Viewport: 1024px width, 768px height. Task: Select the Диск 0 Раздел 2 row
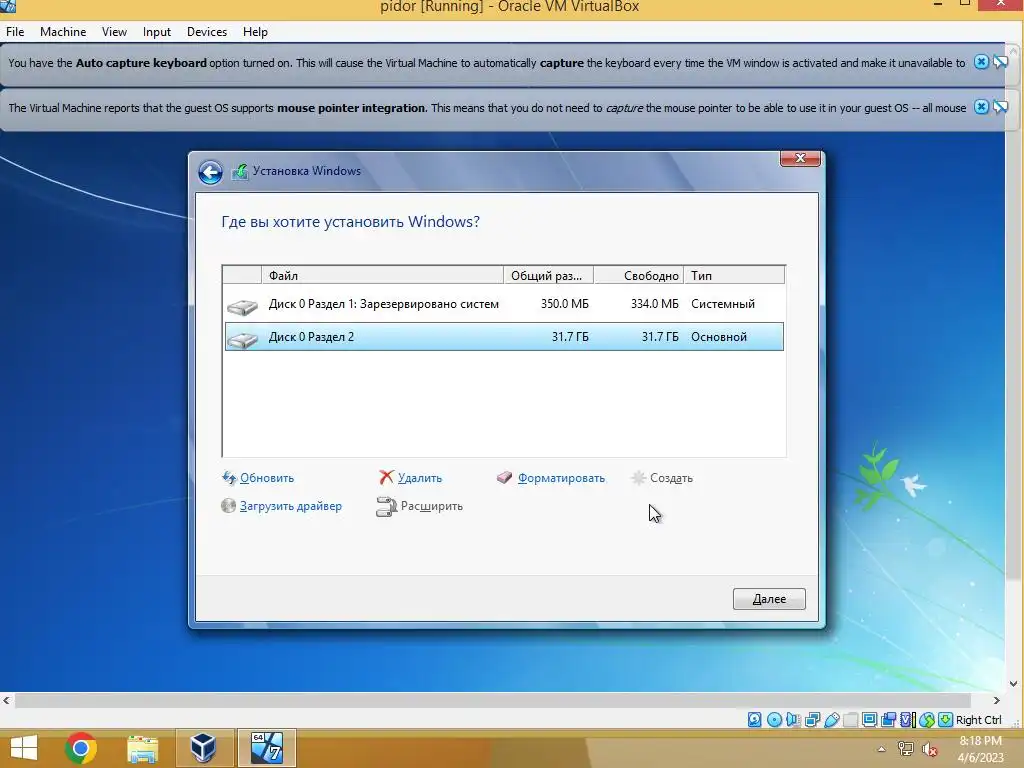(504, 337)
